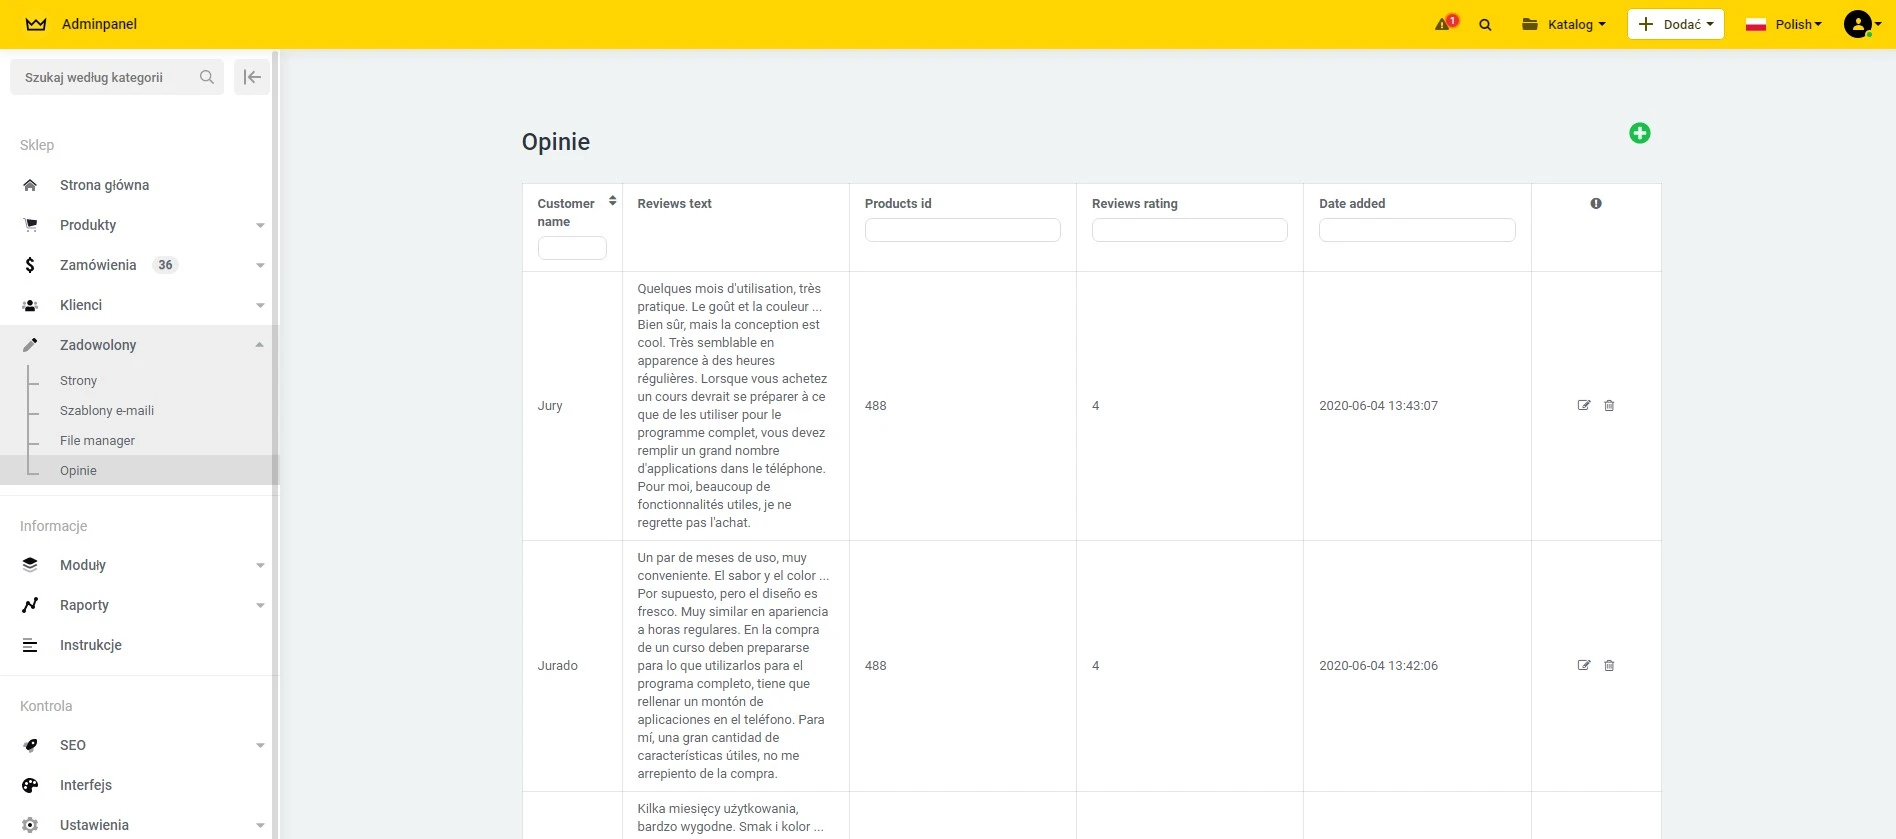Screen dimensions: 1896x839
Task: Go to File manager in sidebar
Action: pos(97,440)
